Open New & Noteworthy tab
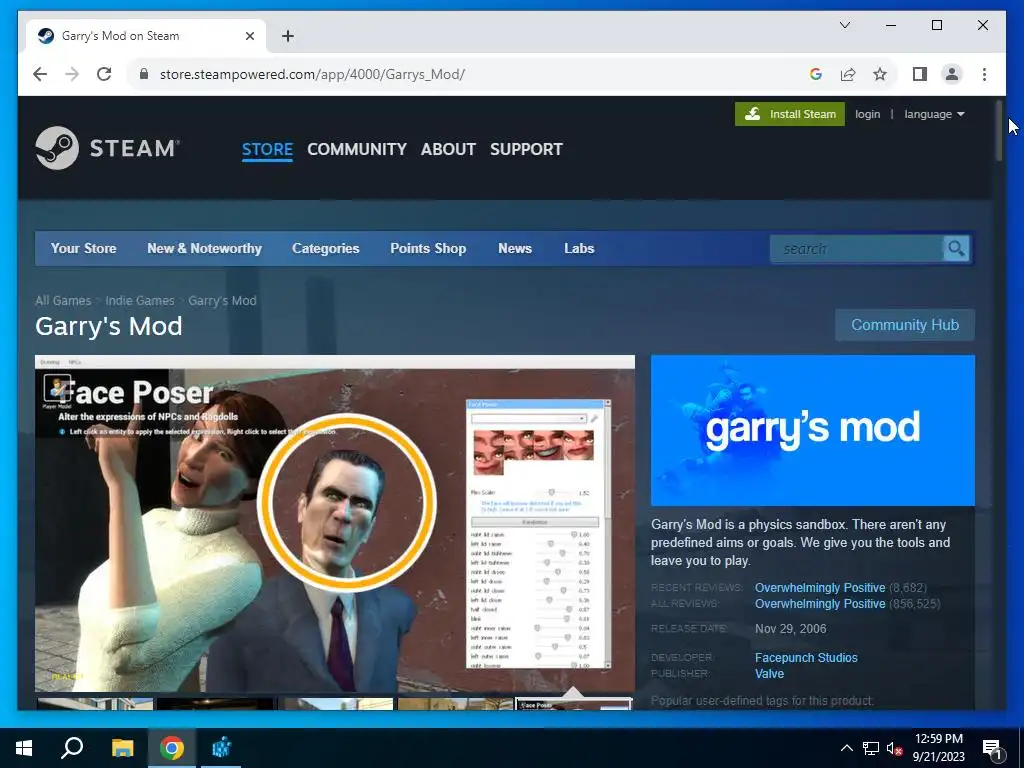The width and height of the screenshot is (1024, 768). (204, 248)
